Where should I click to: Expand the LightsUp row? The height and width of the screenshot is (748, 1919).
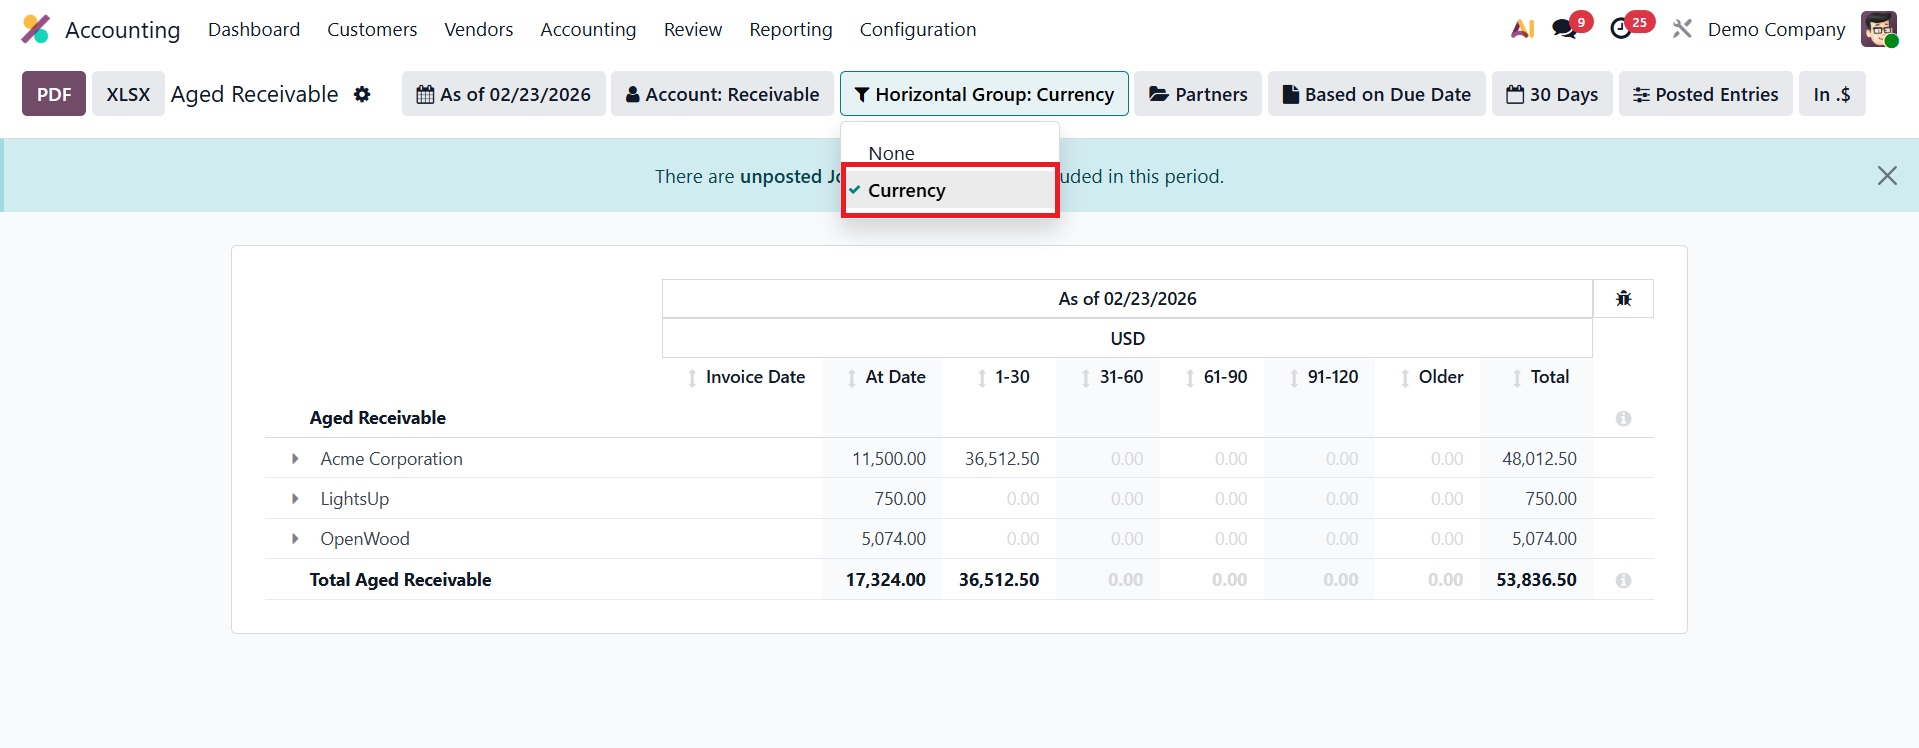[295, 499]
